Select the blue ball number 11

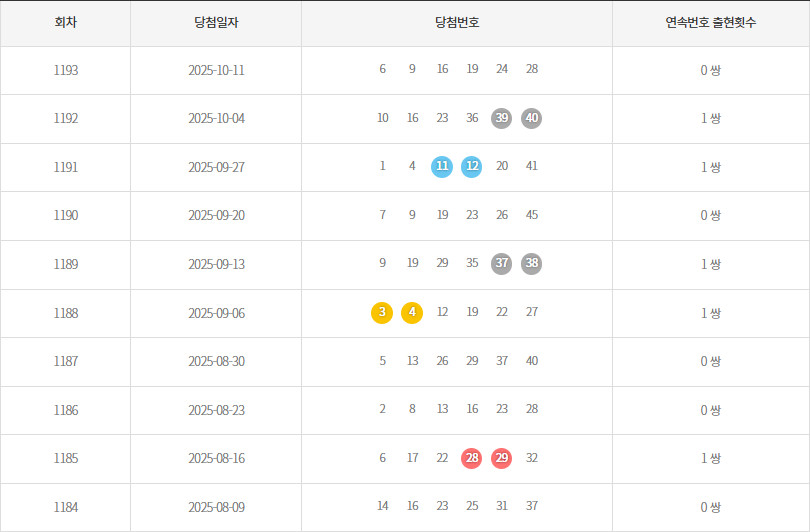(442, 167)
